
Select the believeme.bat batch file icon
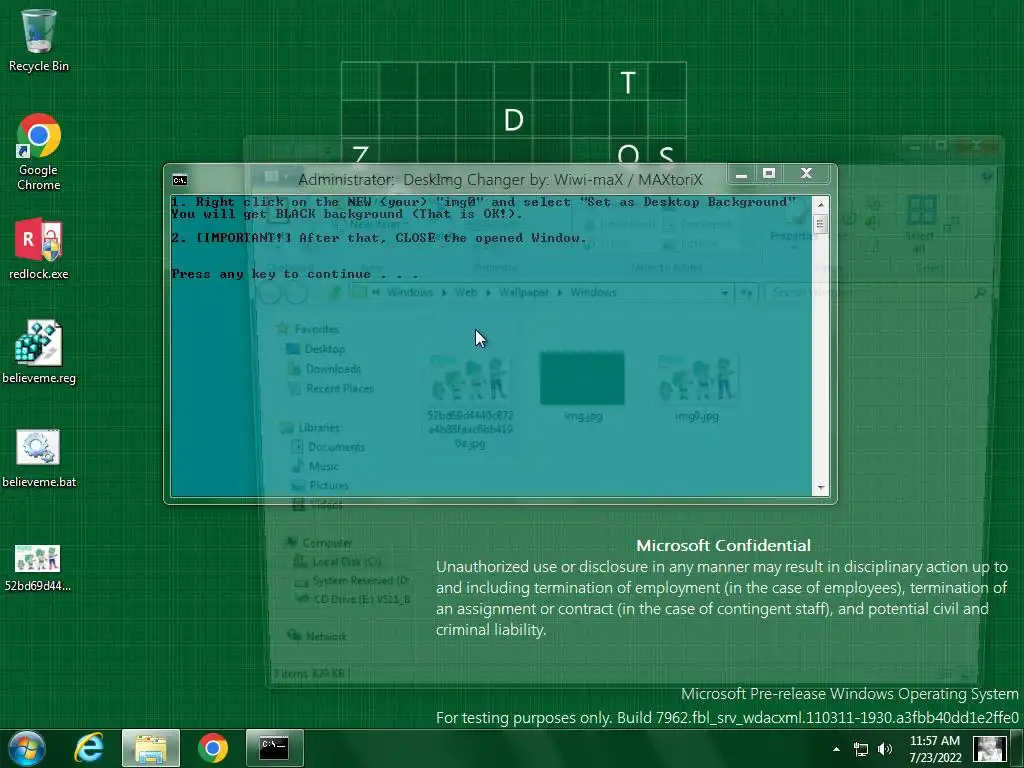(x=39, y=457)
